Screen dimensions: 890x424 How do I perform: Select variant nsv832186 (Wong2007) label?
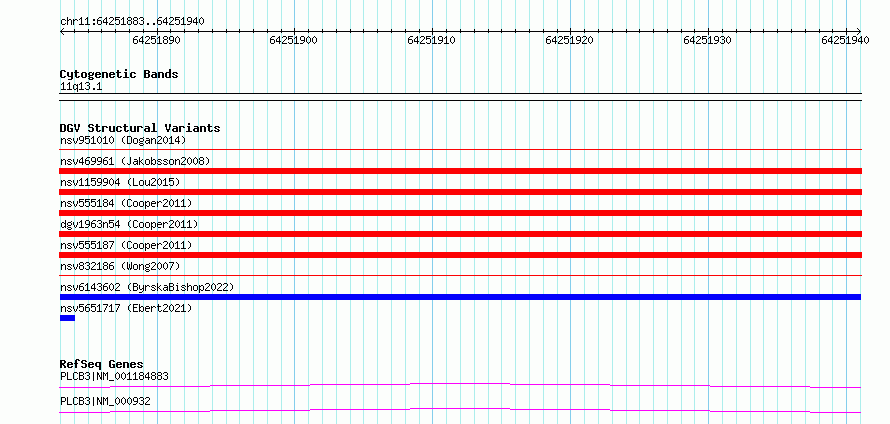coord(120,266)
